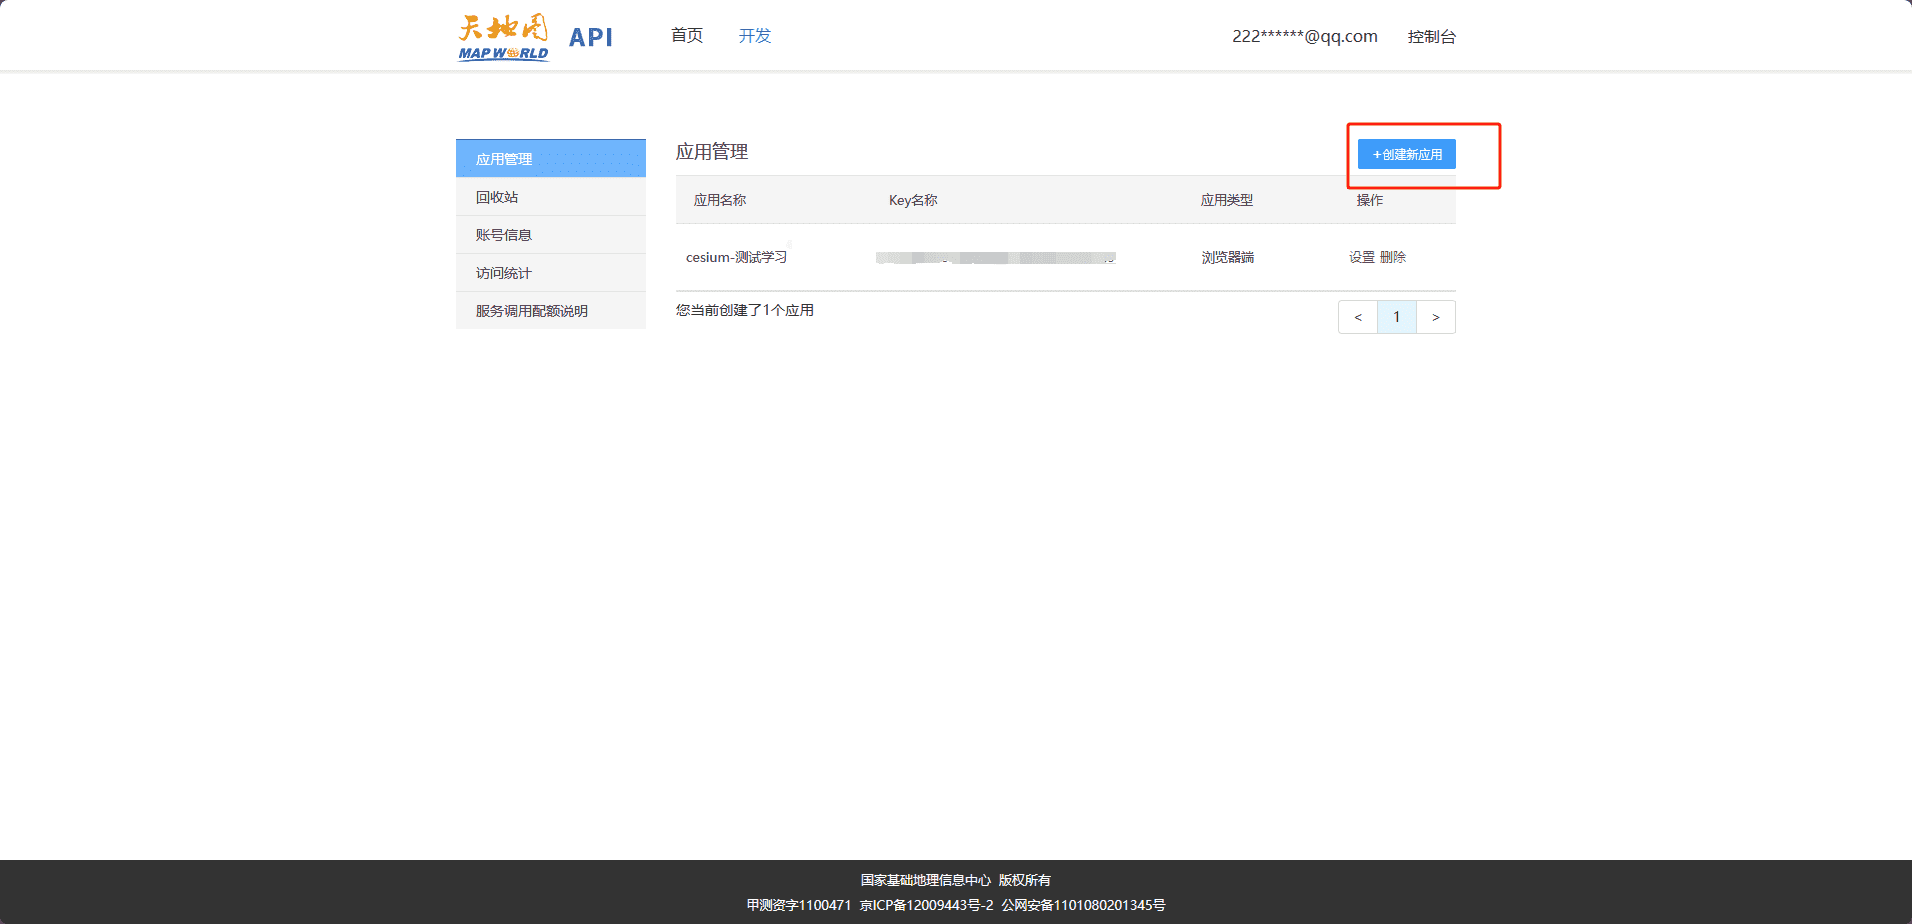
Task: Click the 浏览器端 application type cell
Action: pyautogui.click(x=1227, y=257)
